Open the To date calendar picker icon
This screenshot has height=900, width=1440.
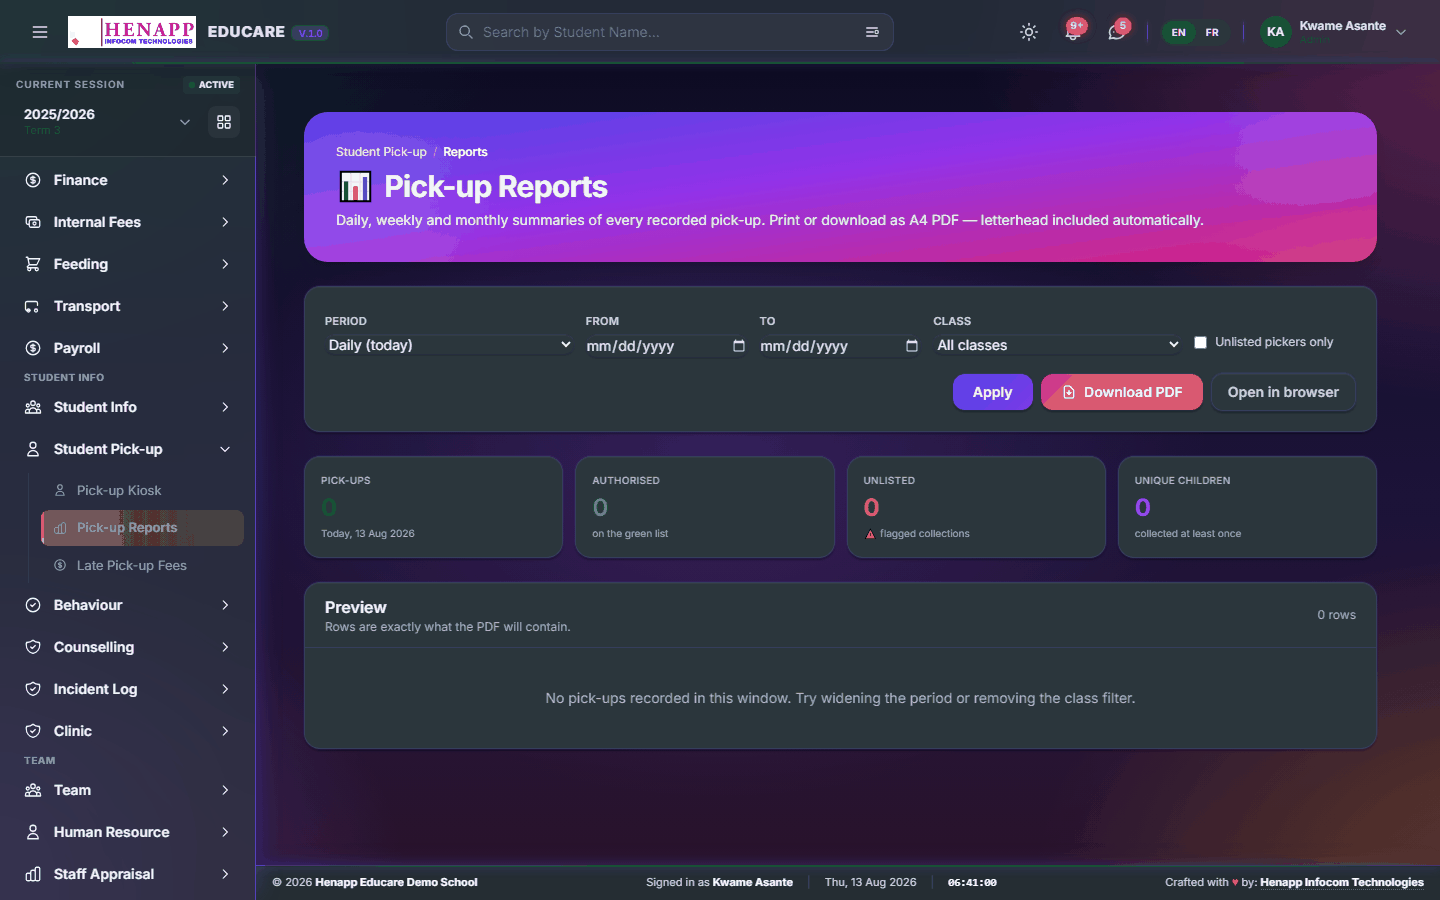[x=912, y=345]
